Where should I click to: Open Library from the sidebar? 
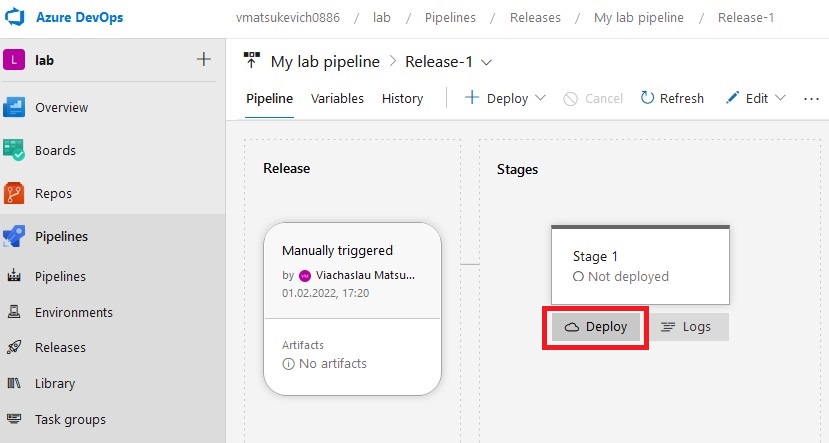point(54,384)
